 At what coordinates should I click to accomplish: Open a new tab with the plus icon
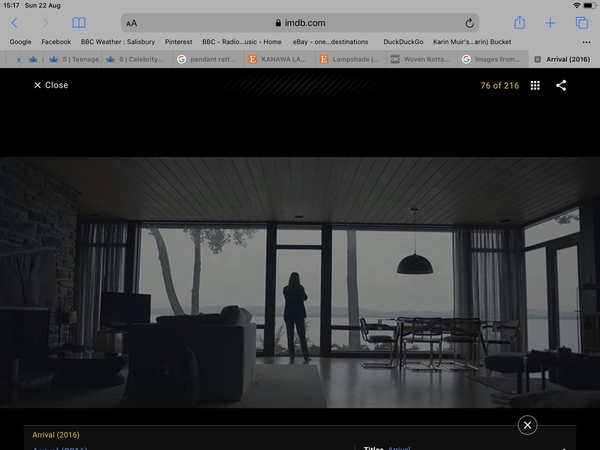coord(550,23)
